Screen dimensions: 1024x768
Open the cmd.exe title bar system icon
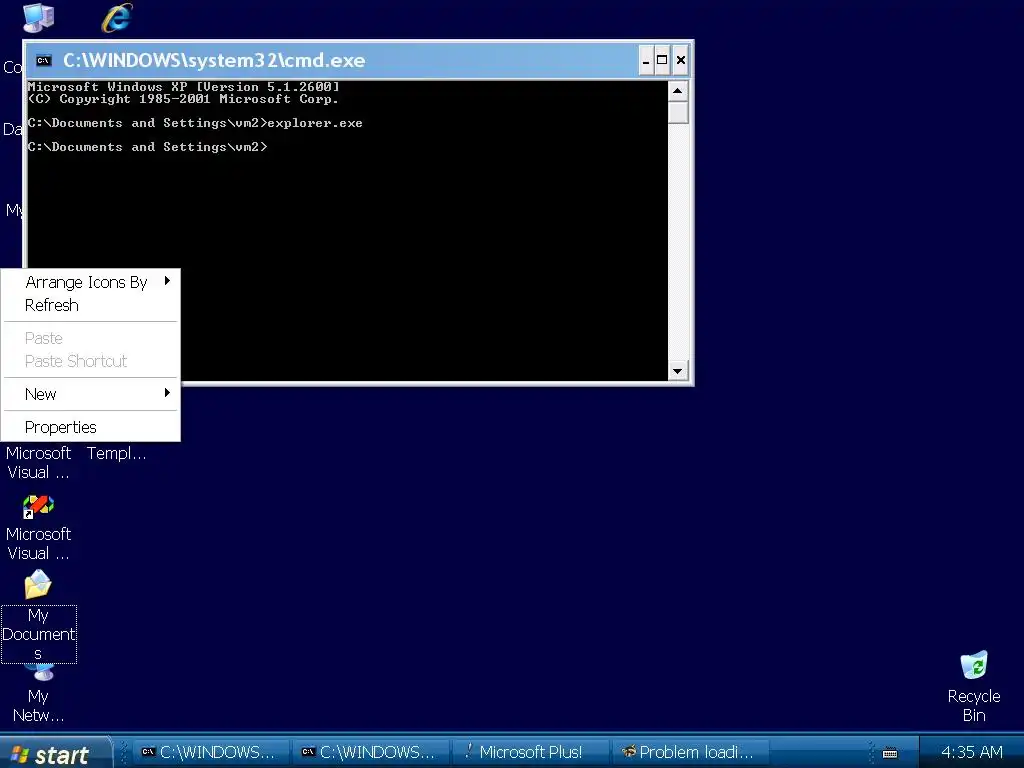(x=44, y=61)
